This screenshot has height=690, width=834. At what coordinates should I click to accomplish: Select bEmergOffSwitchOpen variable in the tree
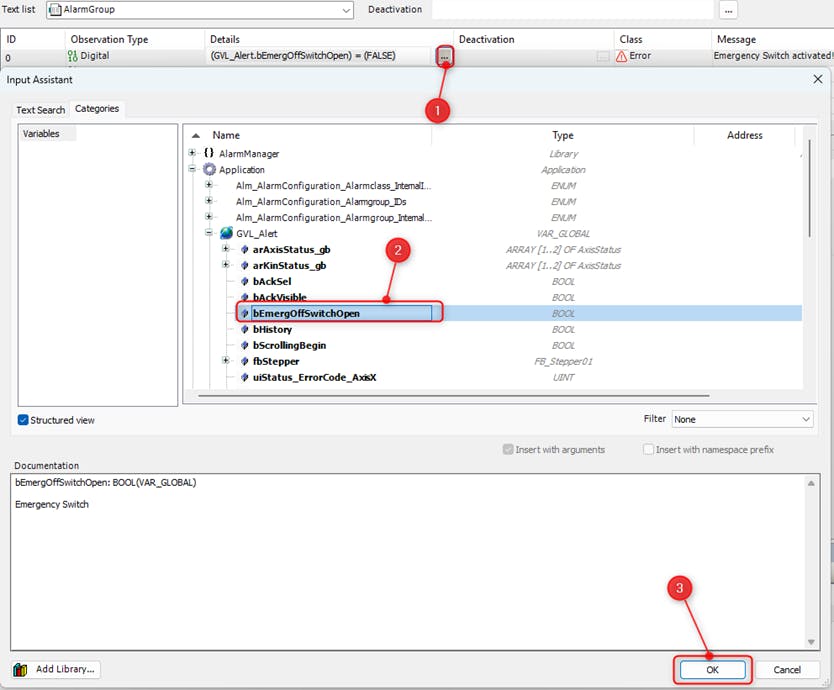(306, 313)
